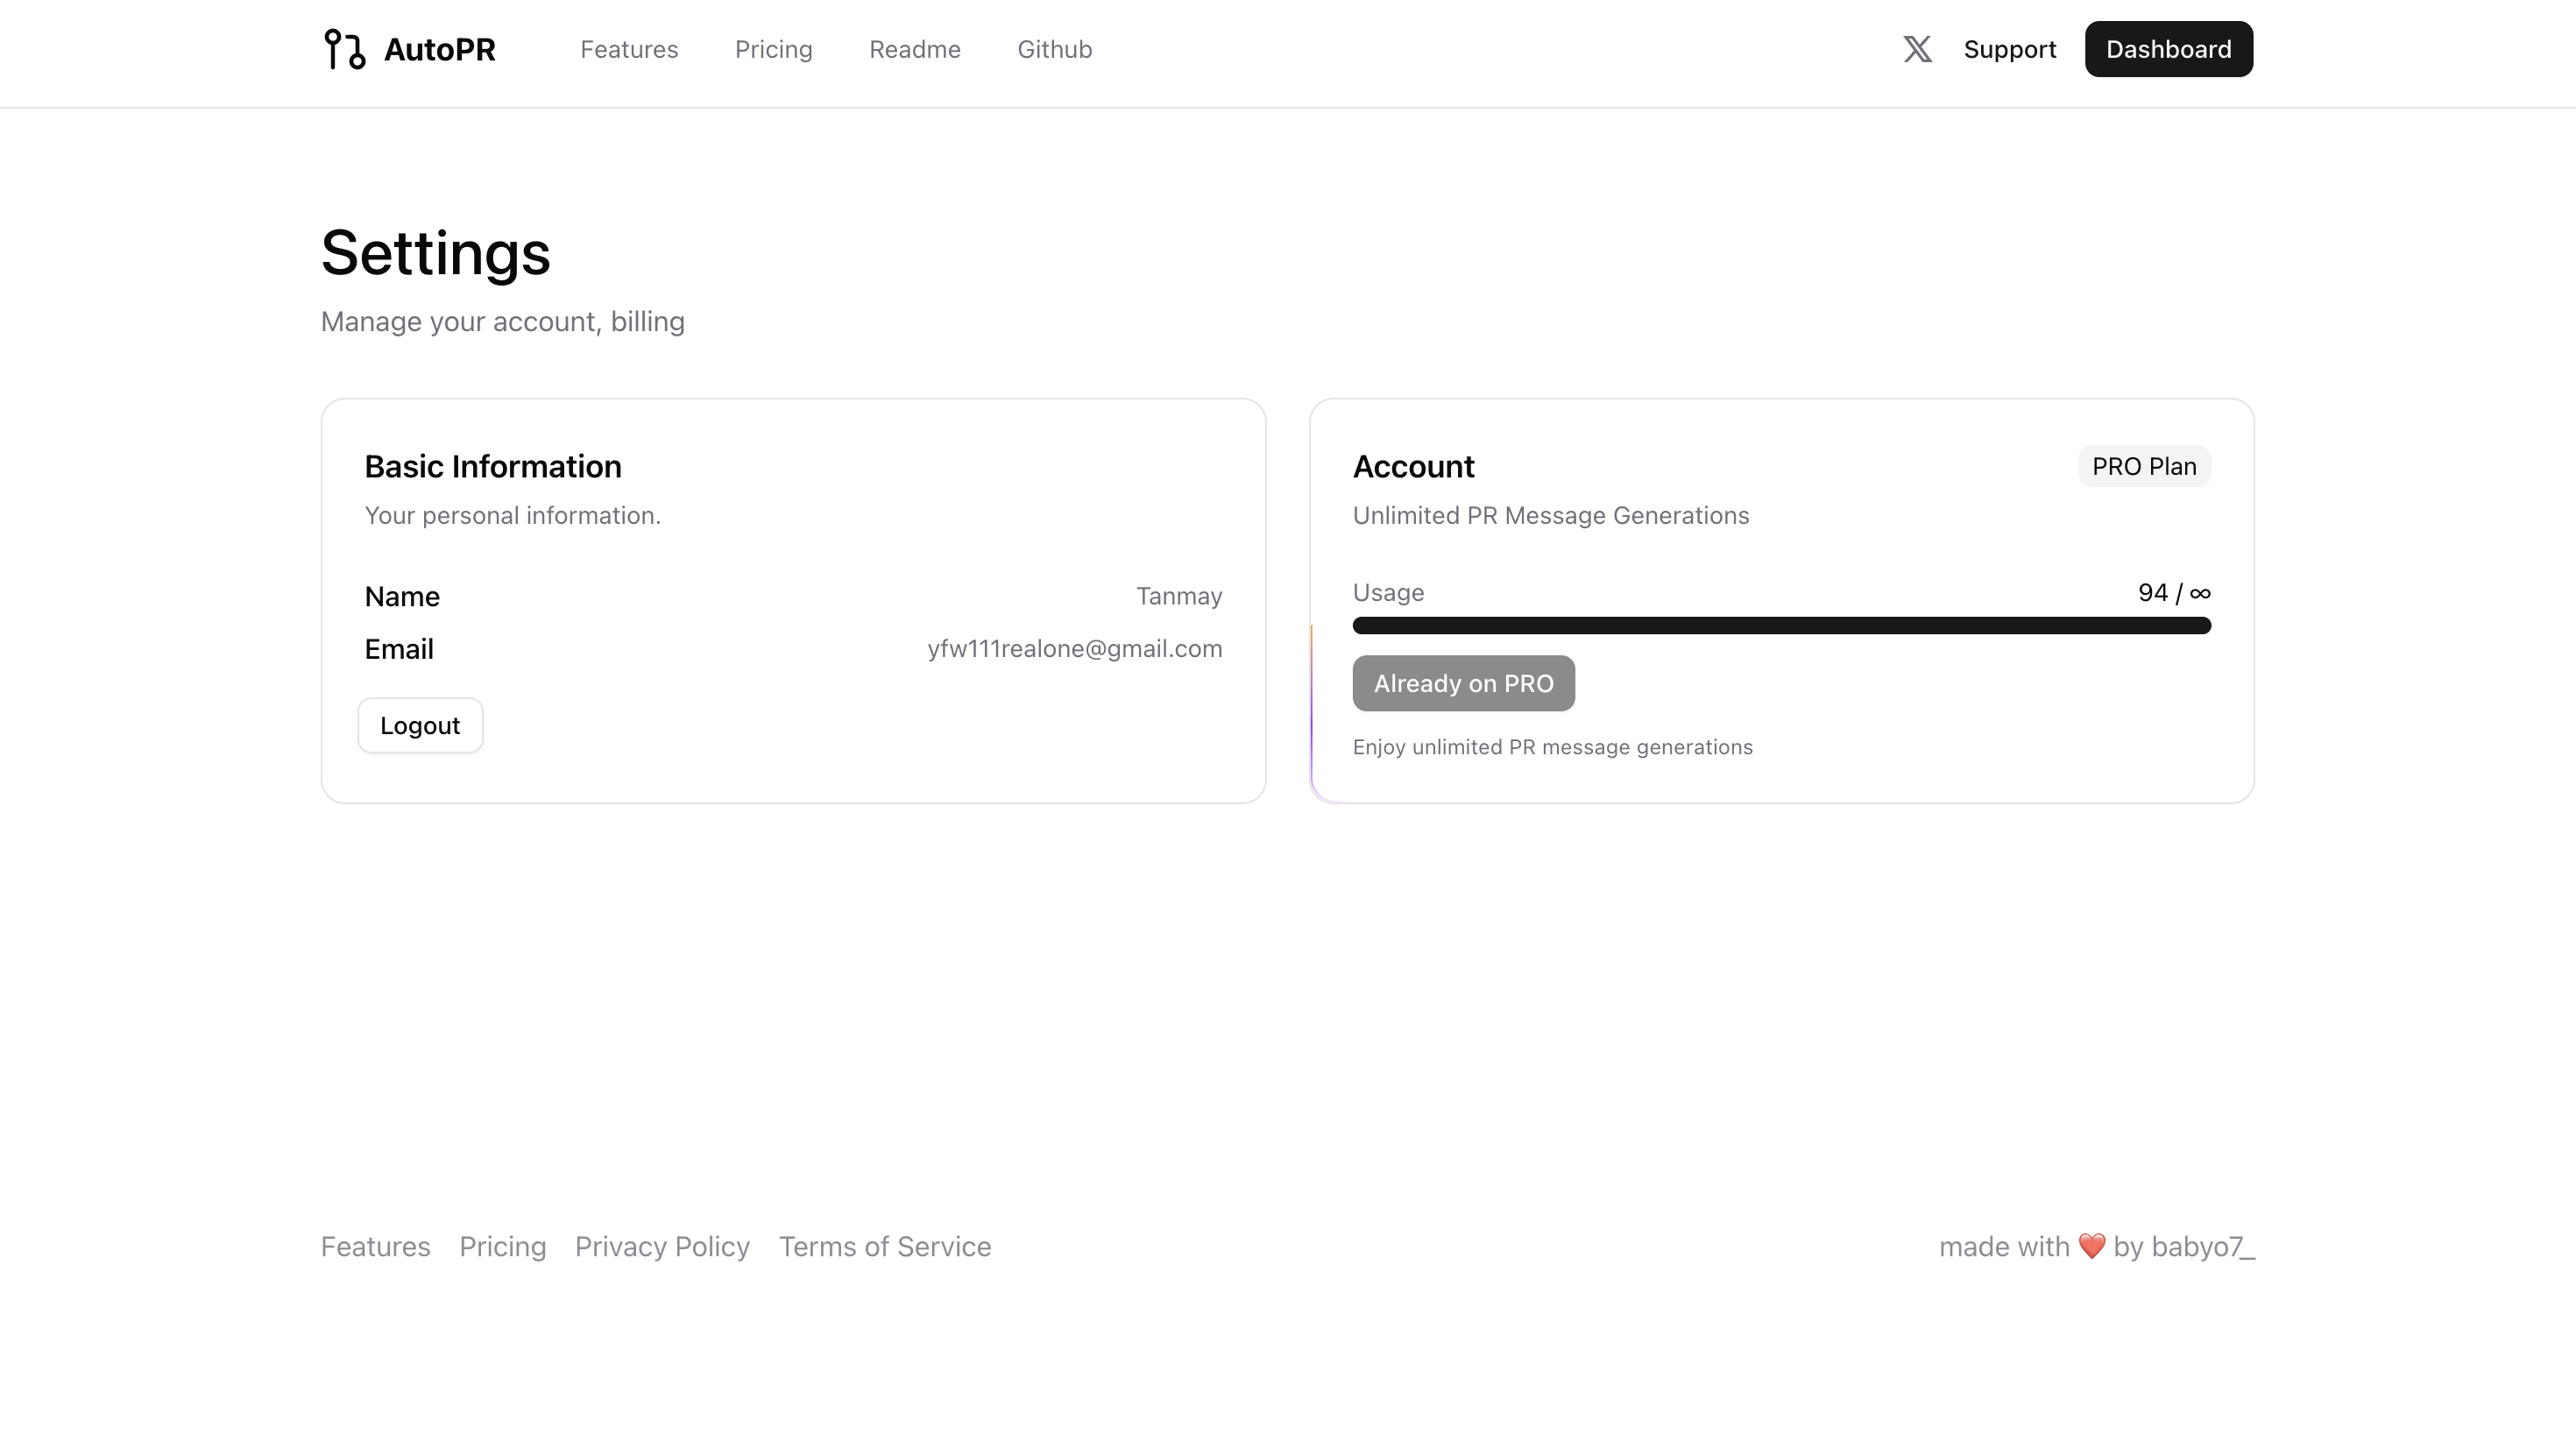Click the Name field label
Screen dimensions: 2576x1449
(402, 596)
